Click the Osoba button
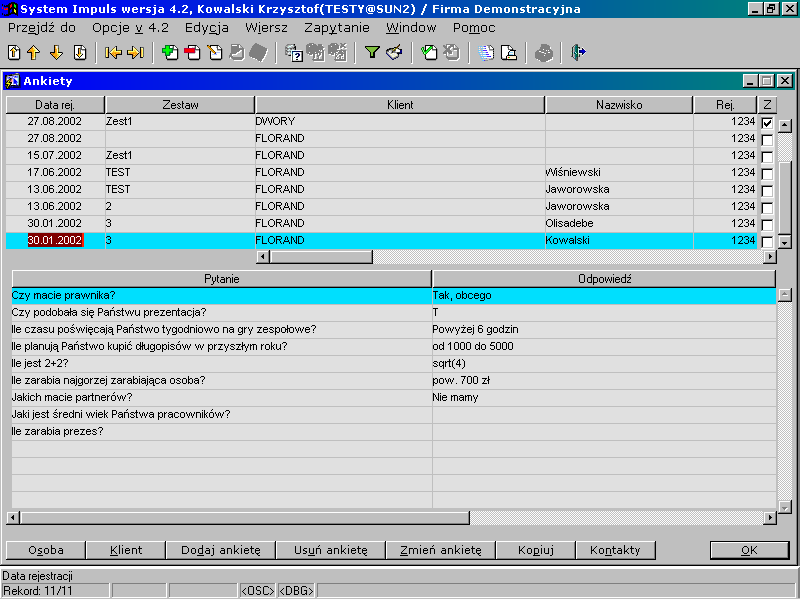 [45, 550]
